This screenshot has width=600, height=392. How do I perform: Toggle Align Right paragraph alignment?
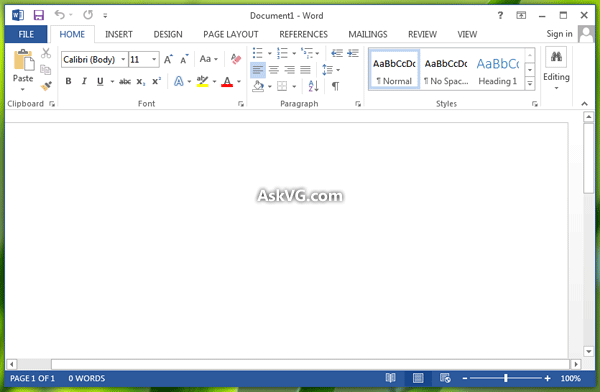pos(290,70)
